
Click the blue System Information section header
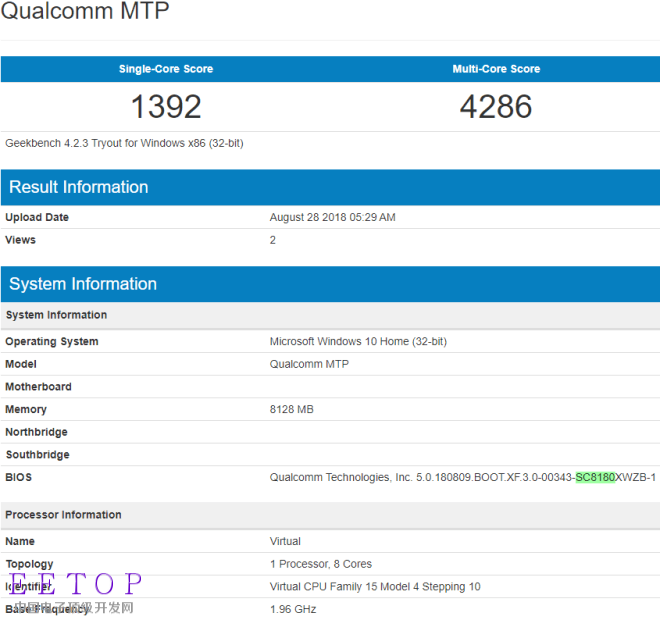point(83,284)
